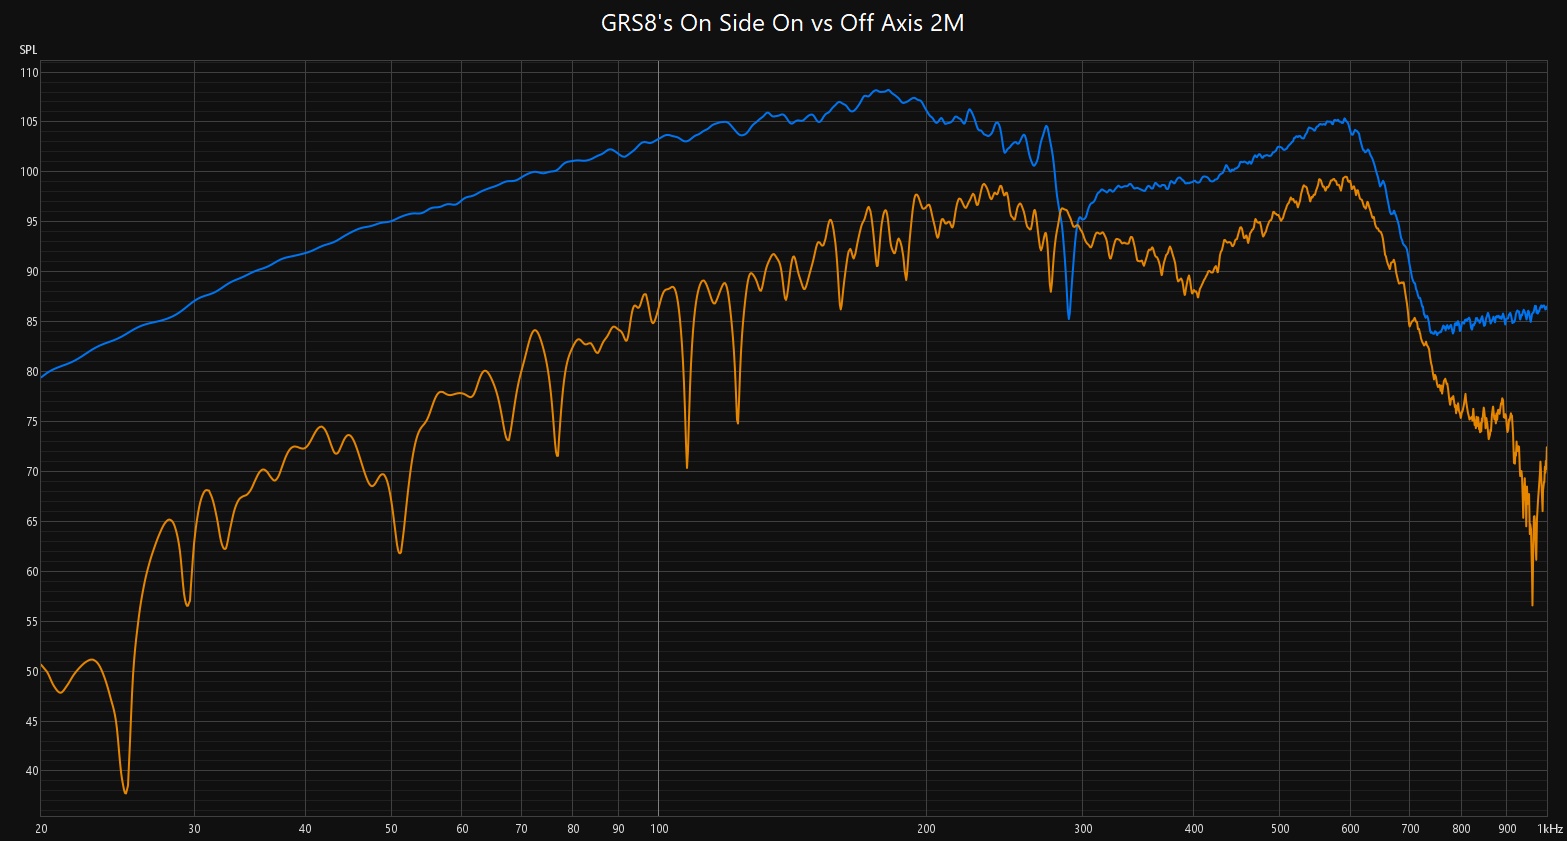Select the 45 value on the SPL axis

pyautogui.click(x=31, y=722)
